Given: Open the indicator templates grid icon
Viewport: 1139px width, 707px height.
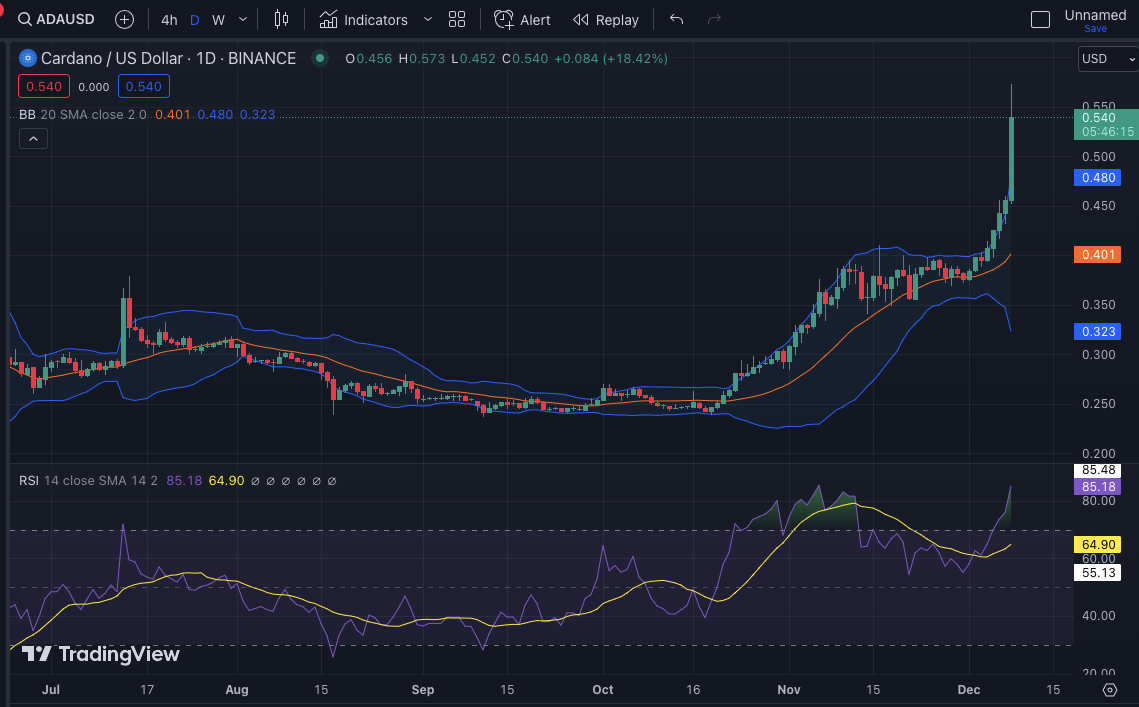Looking at the screenshot, I should click(x=457, y=19).
